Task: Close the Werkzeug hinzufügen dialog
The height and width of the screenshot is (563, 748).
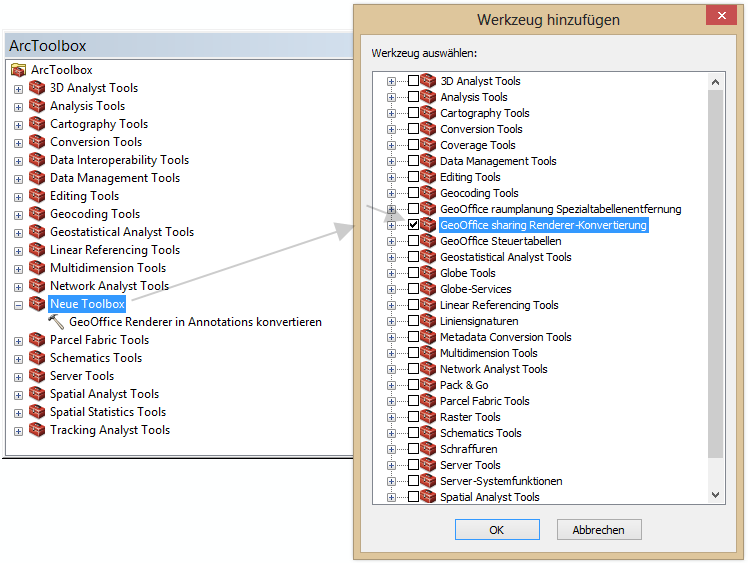Action: pos(721,15)
